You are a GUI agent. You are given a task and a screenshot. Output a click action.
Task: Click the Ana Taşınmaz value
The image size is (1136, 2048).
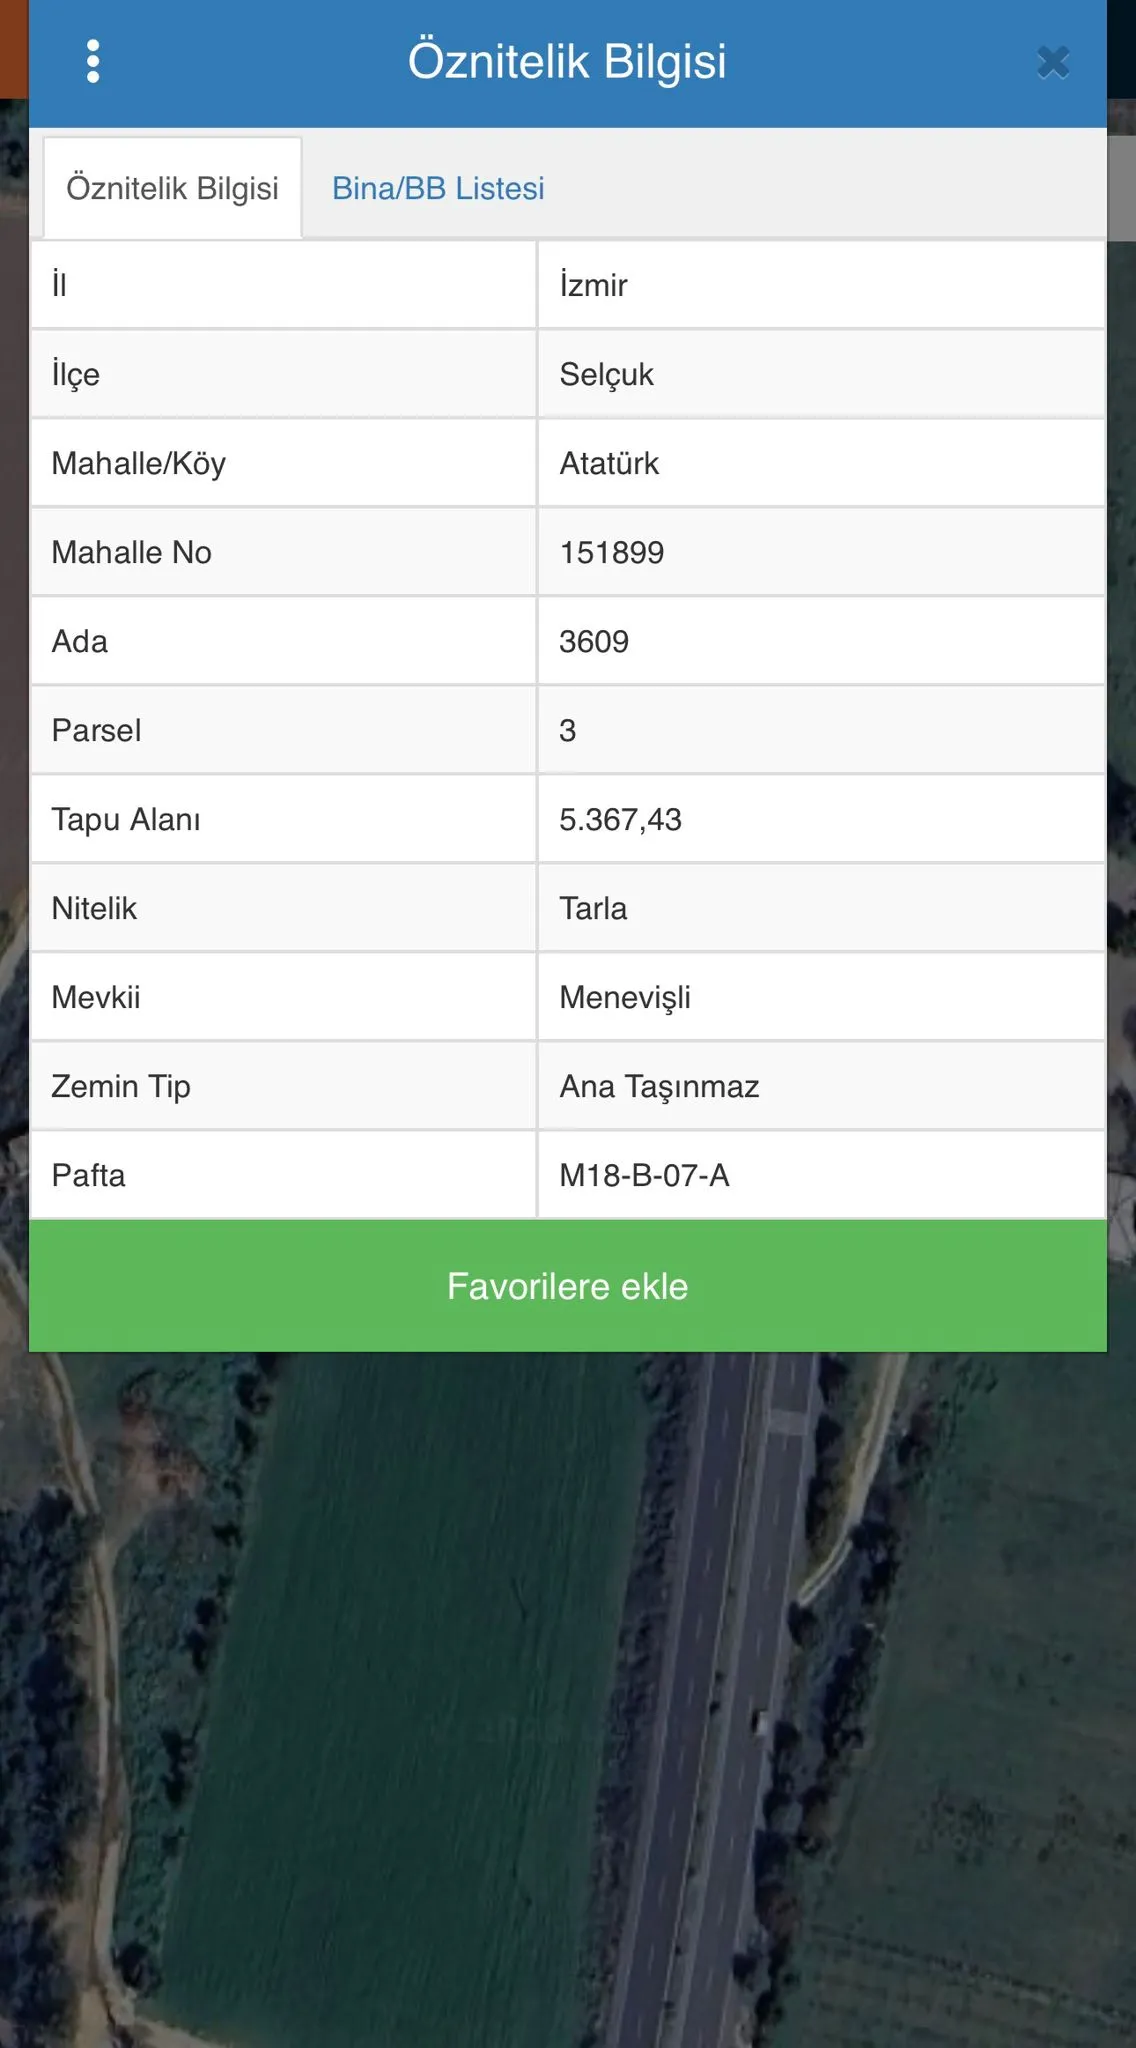click(659, 1086)
